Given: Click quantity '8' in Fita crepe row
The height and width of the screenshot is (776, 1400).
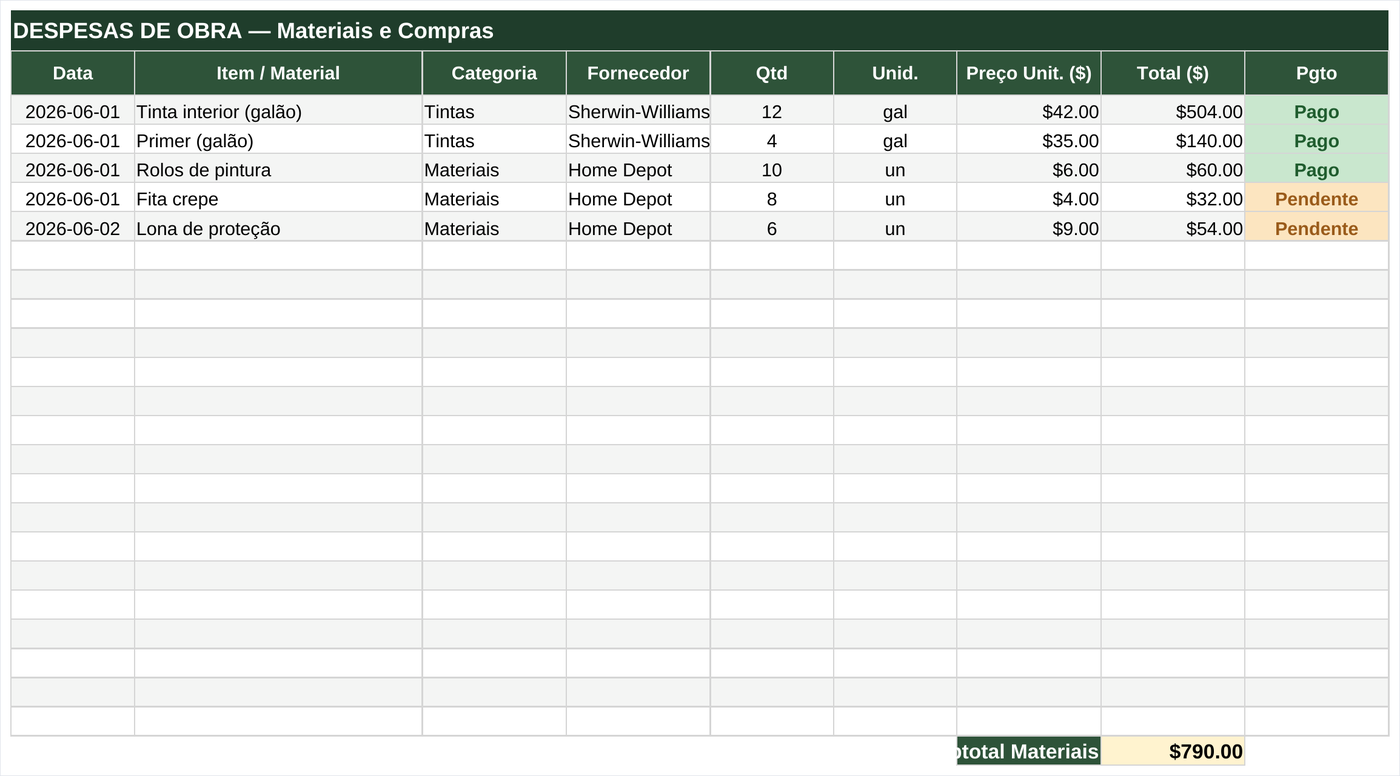Looking at the screenshot, I should pyautogui.click(x=772, y=198).
